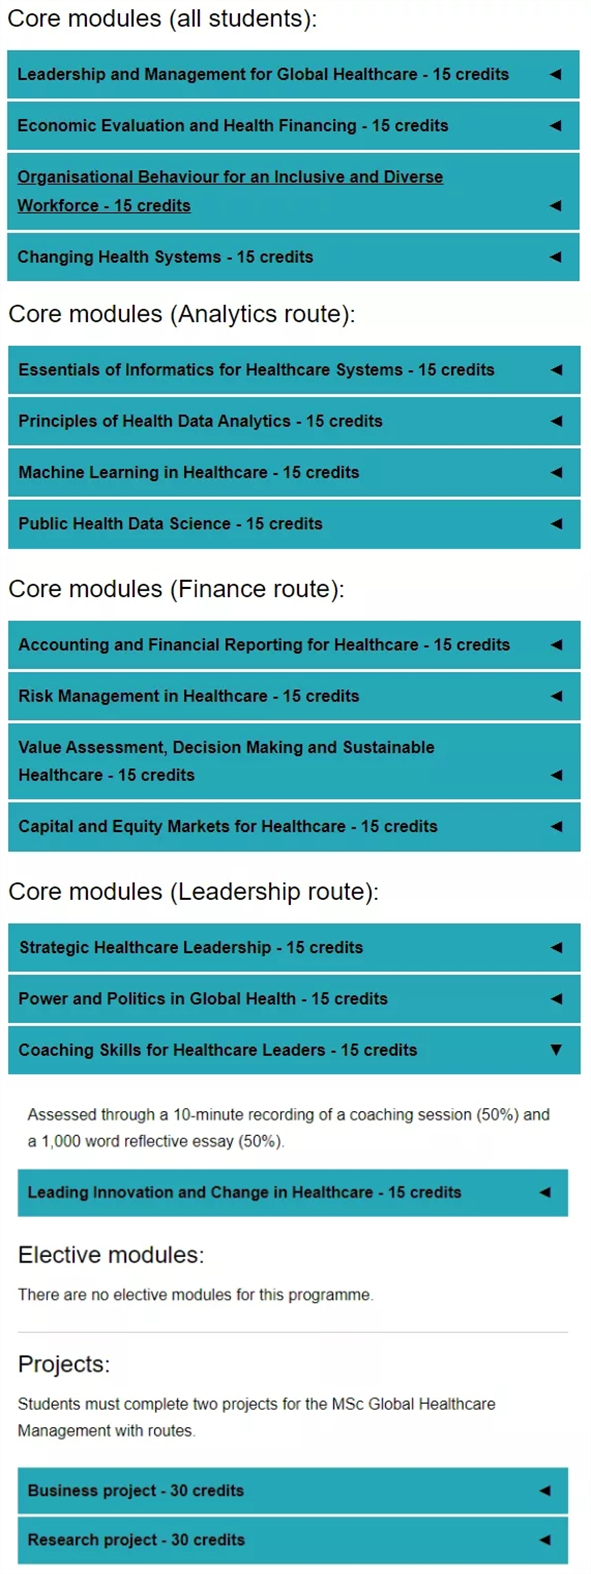591x1574 pixels.
Task: Expand Leadership and Management for Global Healthcare arrow
Action: click(x=556, y=74)
